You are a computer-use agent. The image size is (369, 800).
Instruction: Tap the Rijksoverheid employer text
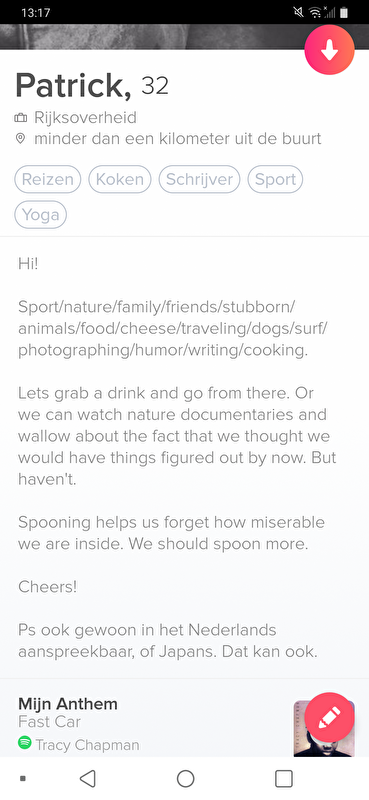[85, 118]
